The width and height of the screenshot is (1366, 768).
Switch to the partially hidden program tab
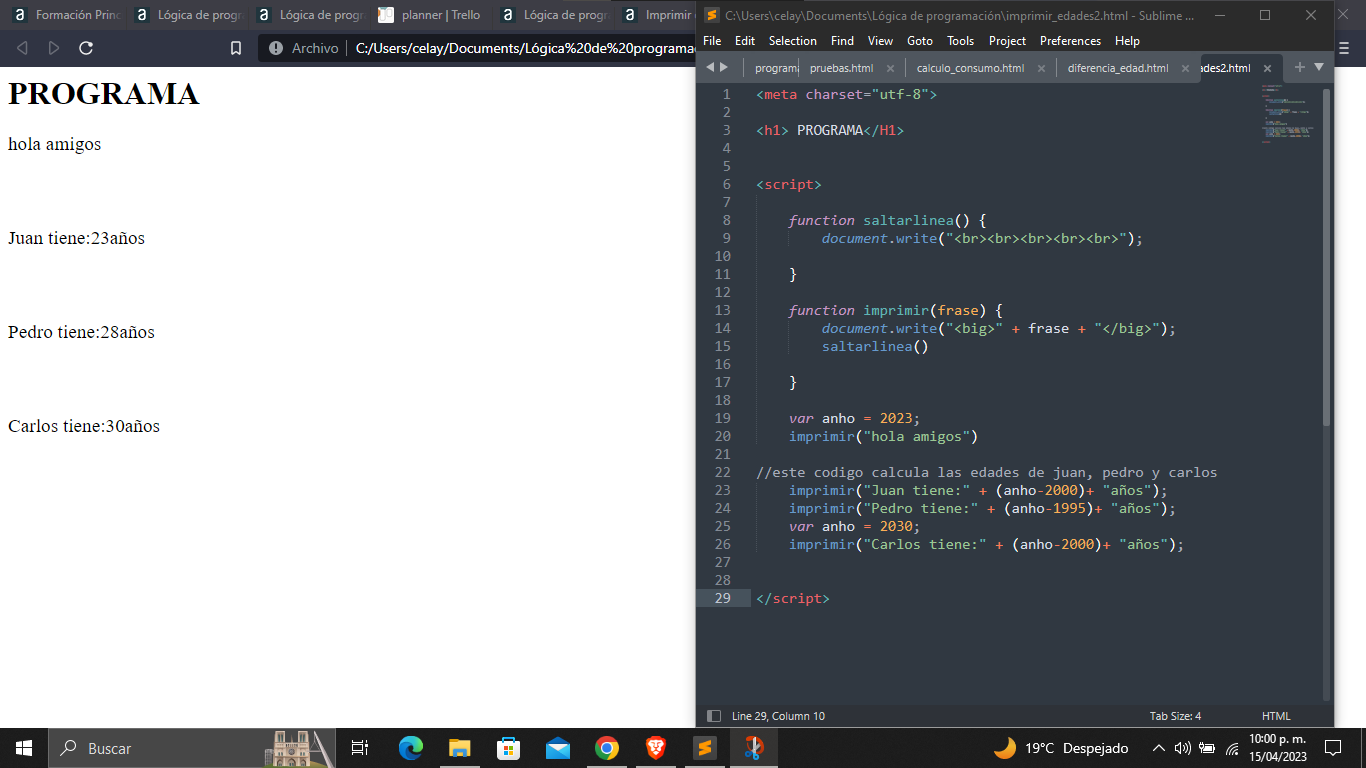(775, 68)
